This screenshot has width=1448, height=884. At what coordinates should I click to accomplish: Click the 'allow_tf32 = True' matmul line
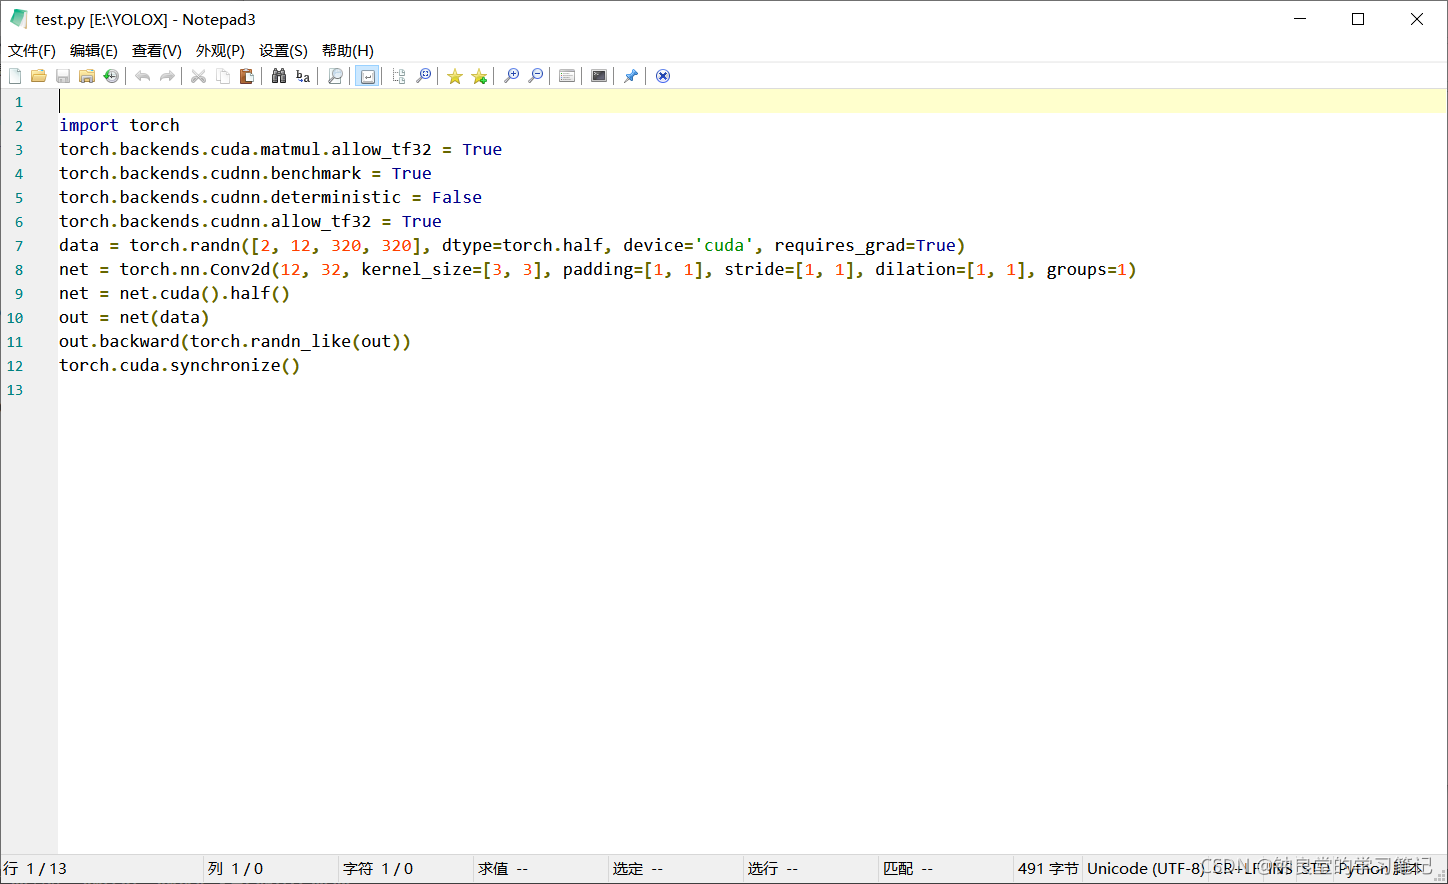280,149
